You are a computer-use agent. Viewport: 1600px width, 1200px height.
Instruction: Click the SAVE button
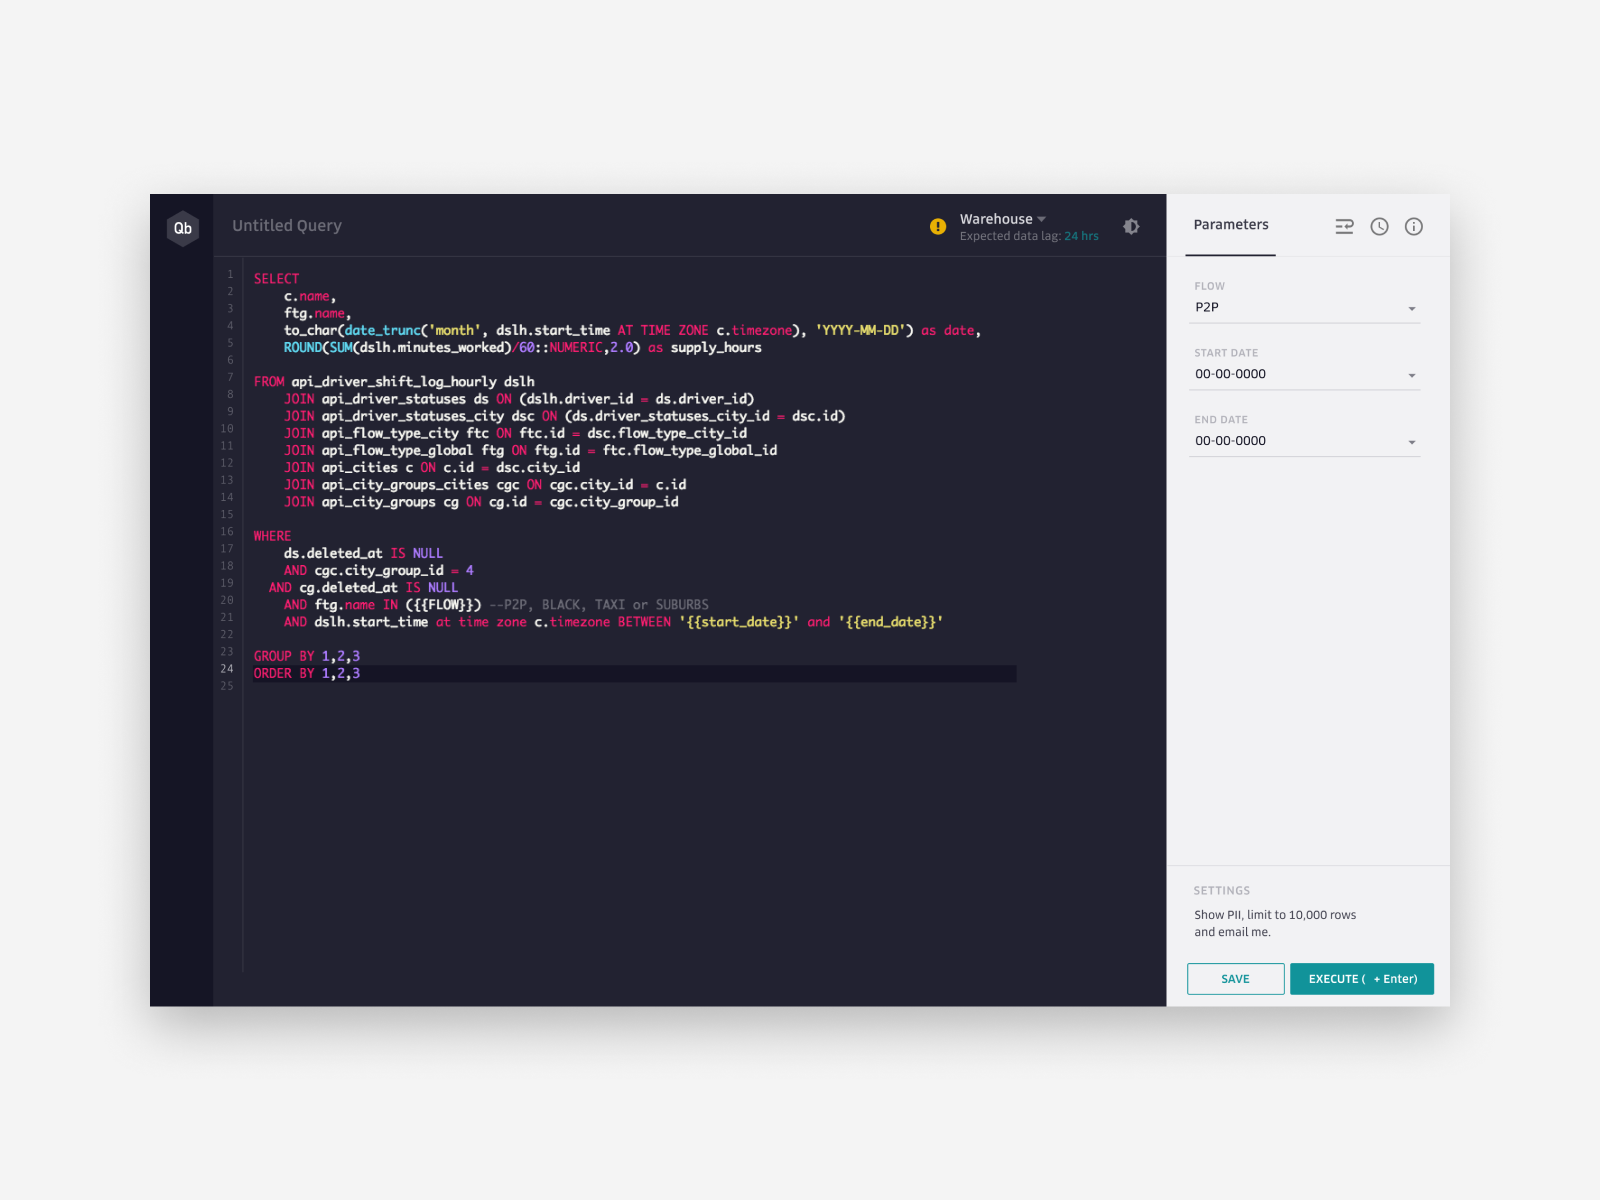pos(1235,979)
